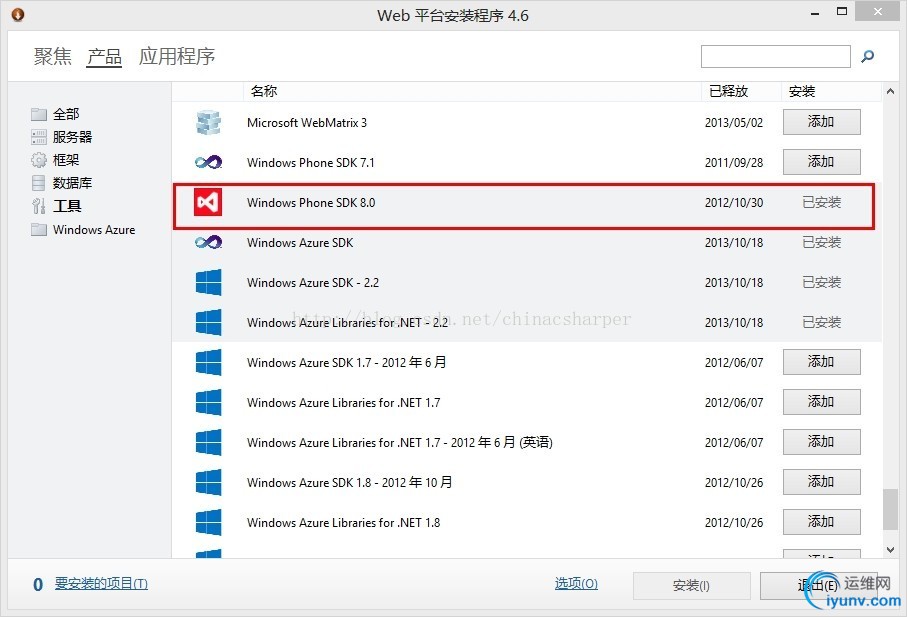The image size is (907, 617).
Task: Select the Windows Azure category
Action: (94, 230)
